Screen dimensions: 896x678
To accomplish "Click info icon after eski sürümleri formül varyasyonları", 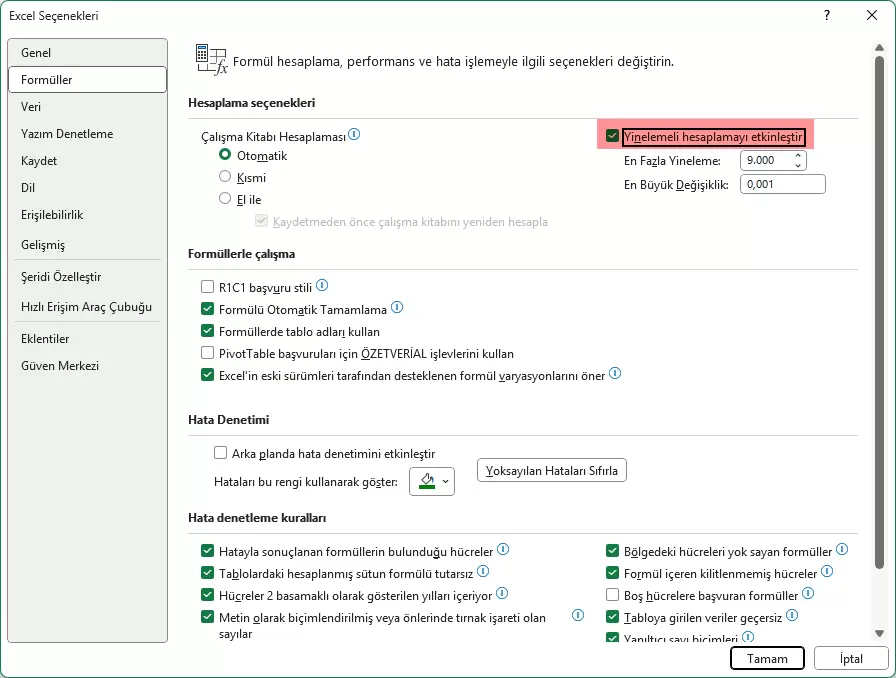I will [x=615, y=374].
